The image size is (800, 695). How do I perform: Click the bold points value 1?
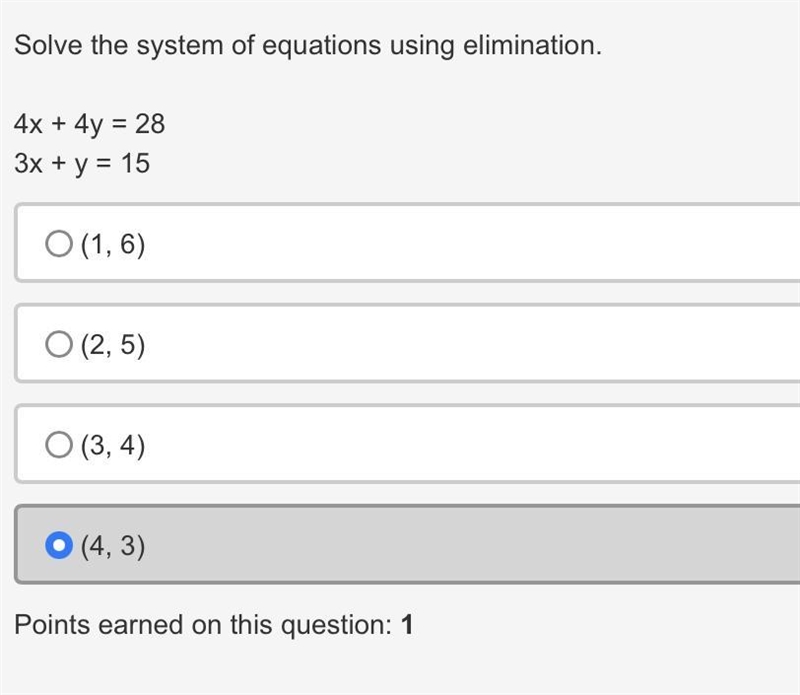(x=407, y=625)
